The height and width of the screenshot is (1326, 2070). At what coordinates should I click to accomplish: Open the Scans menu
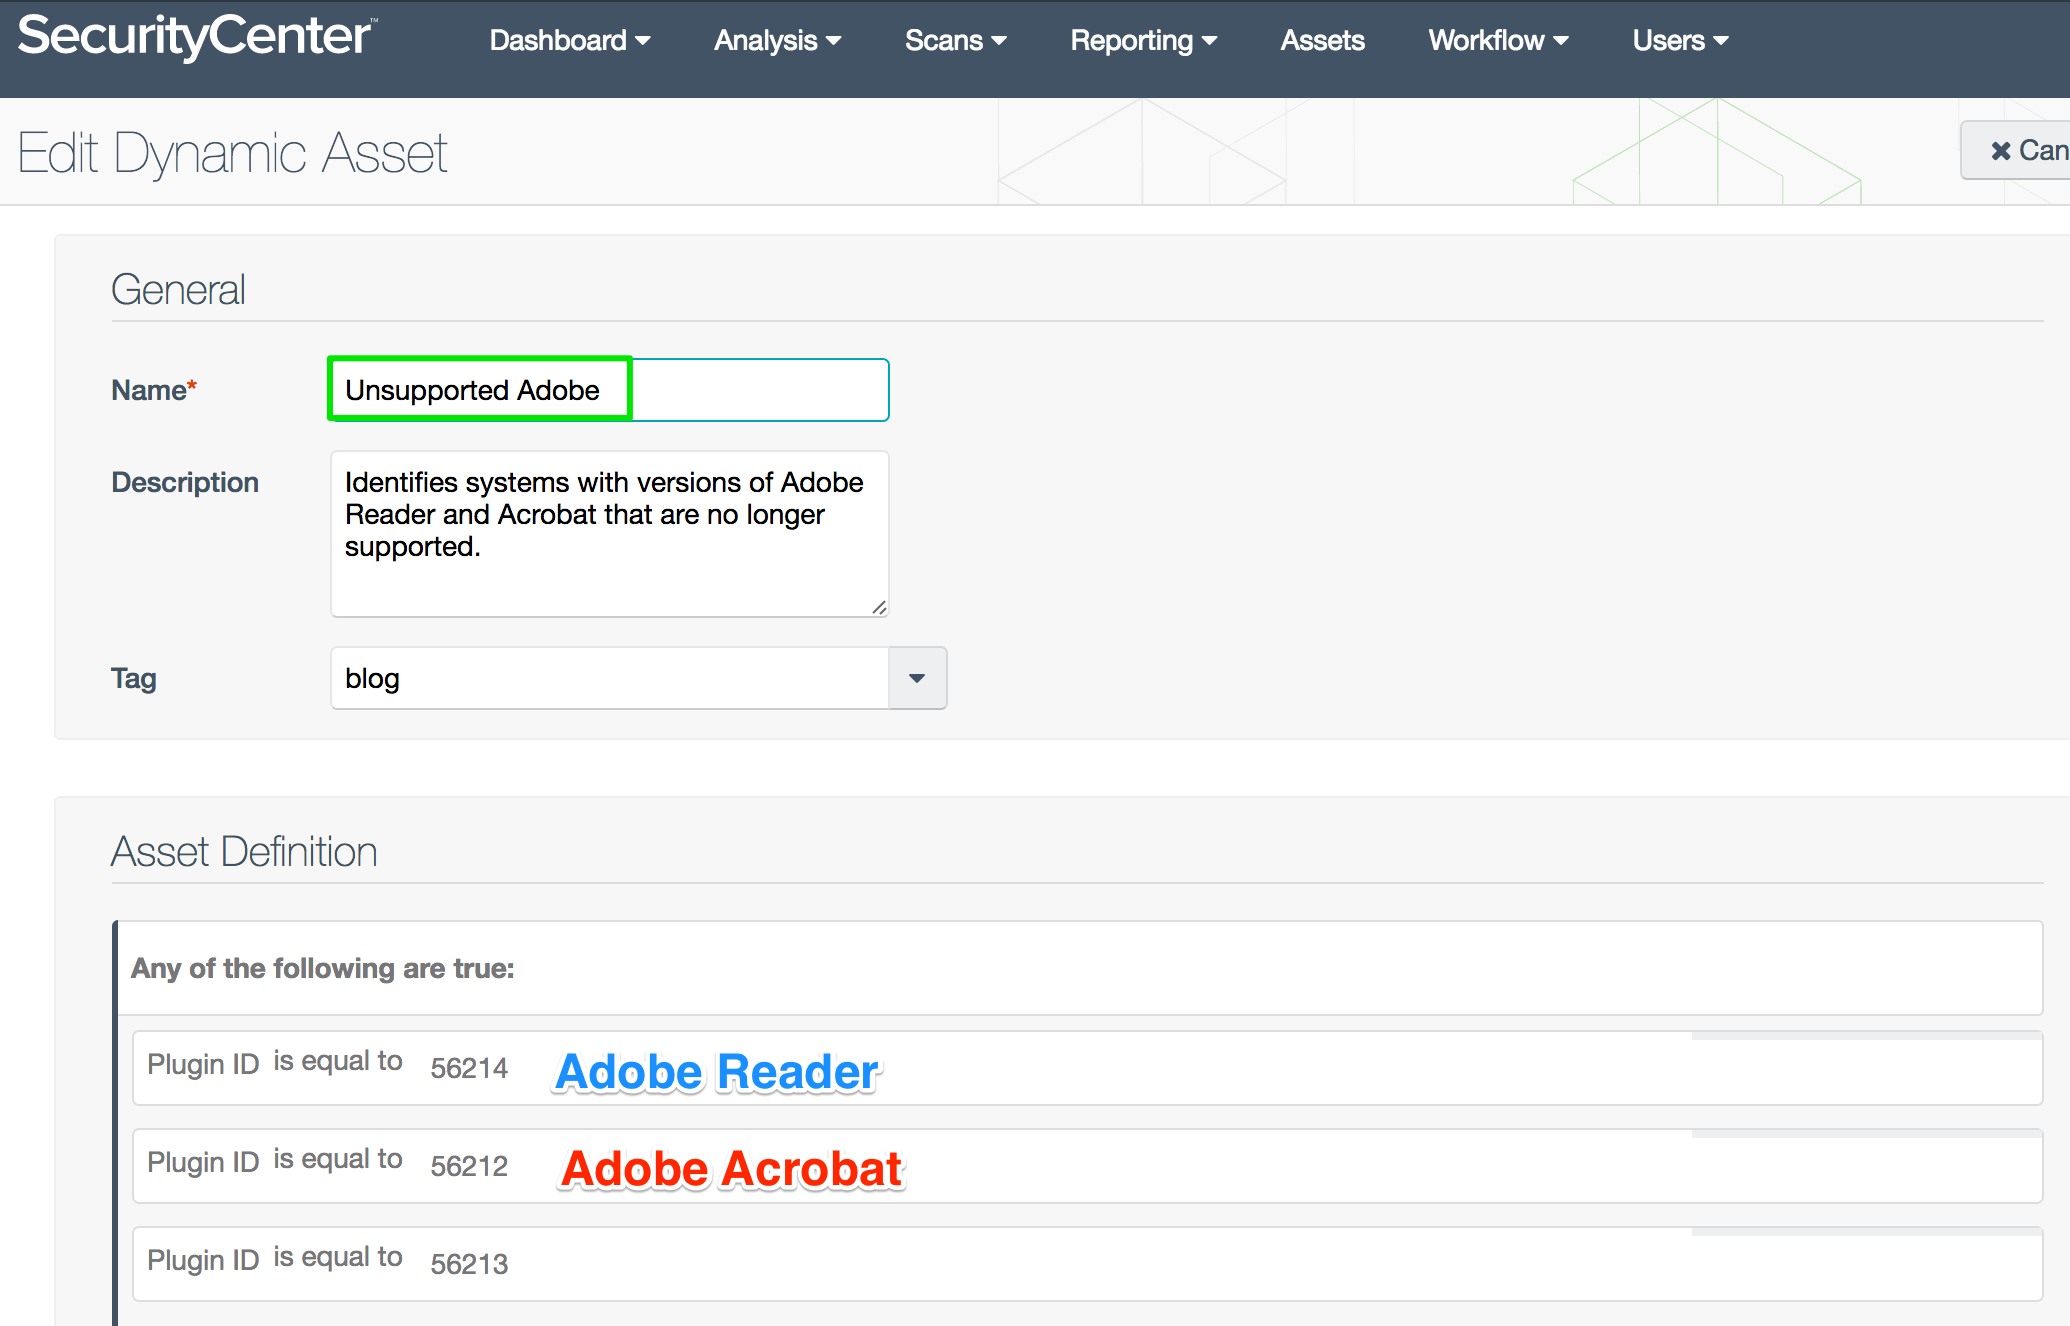point(955,40)
